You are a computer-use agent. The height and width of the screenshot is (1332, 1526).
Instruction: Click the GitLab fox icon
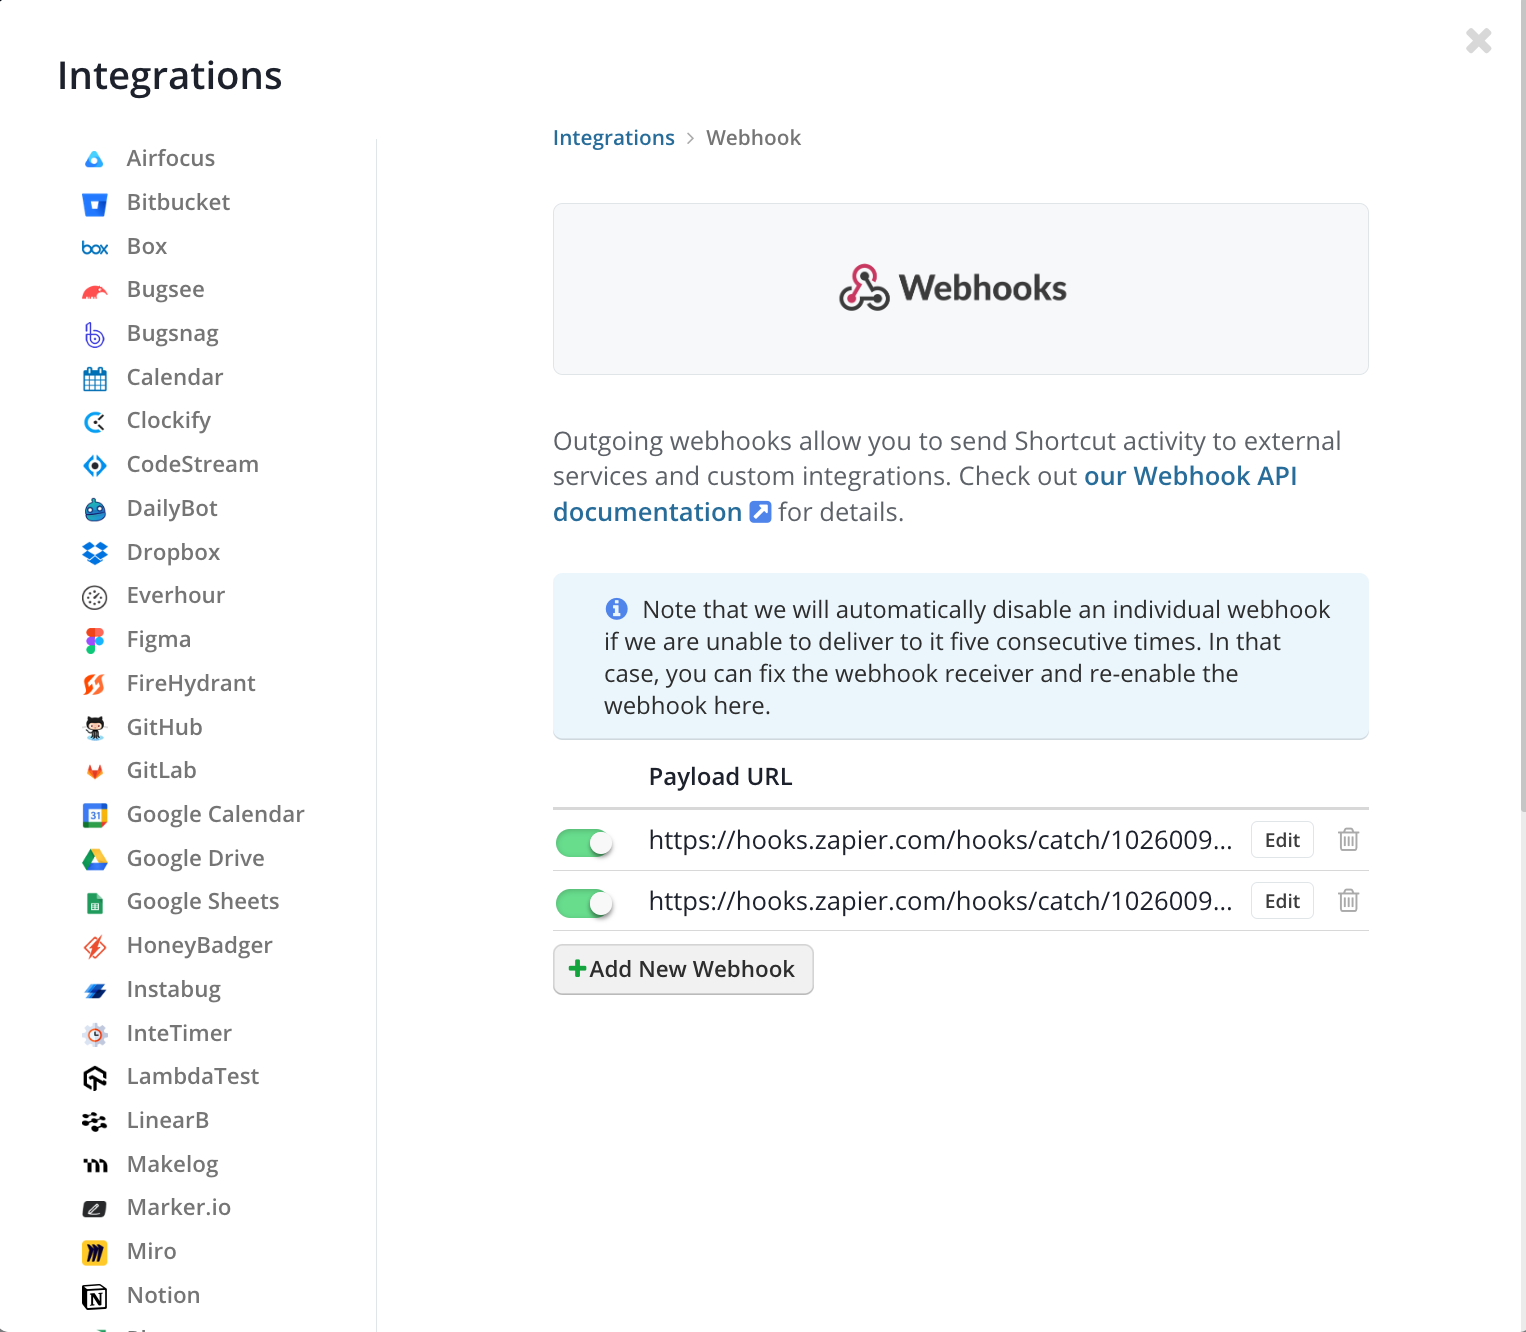(94, 772)
